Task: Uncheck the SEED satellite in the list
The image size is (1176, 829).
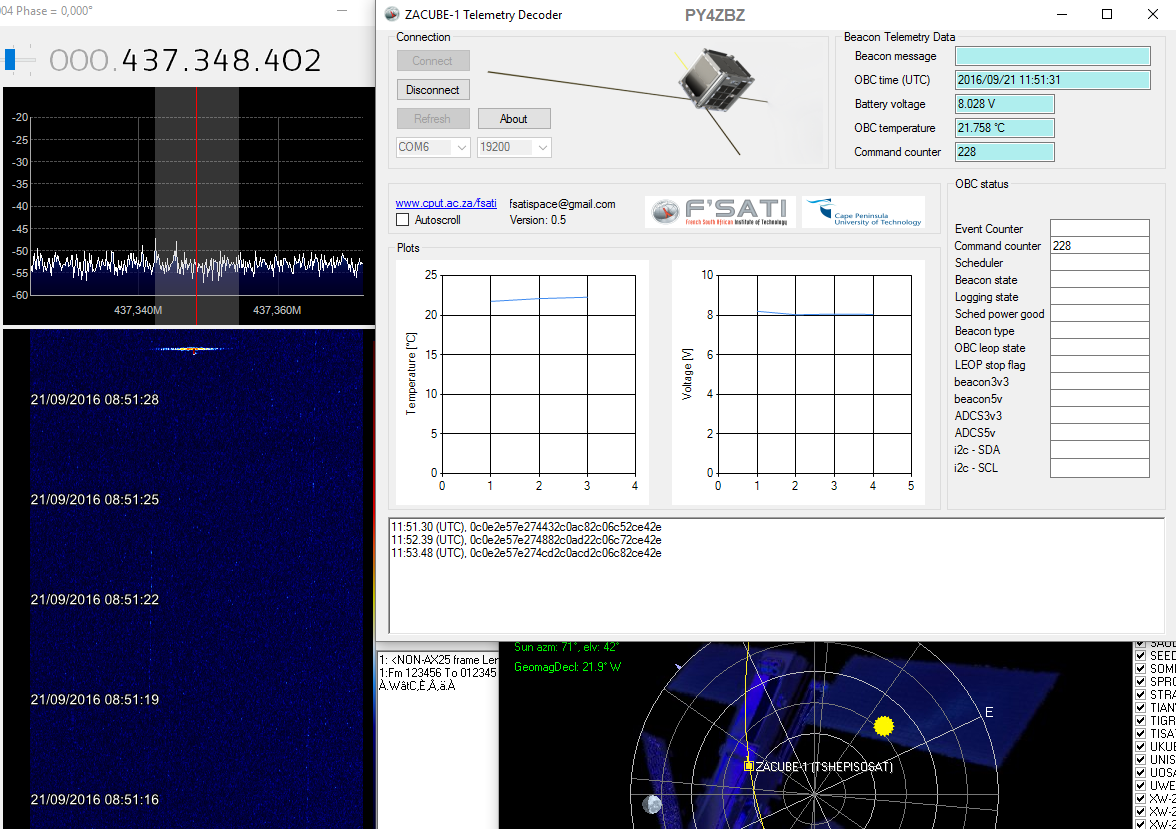Action: [1140, 656]
